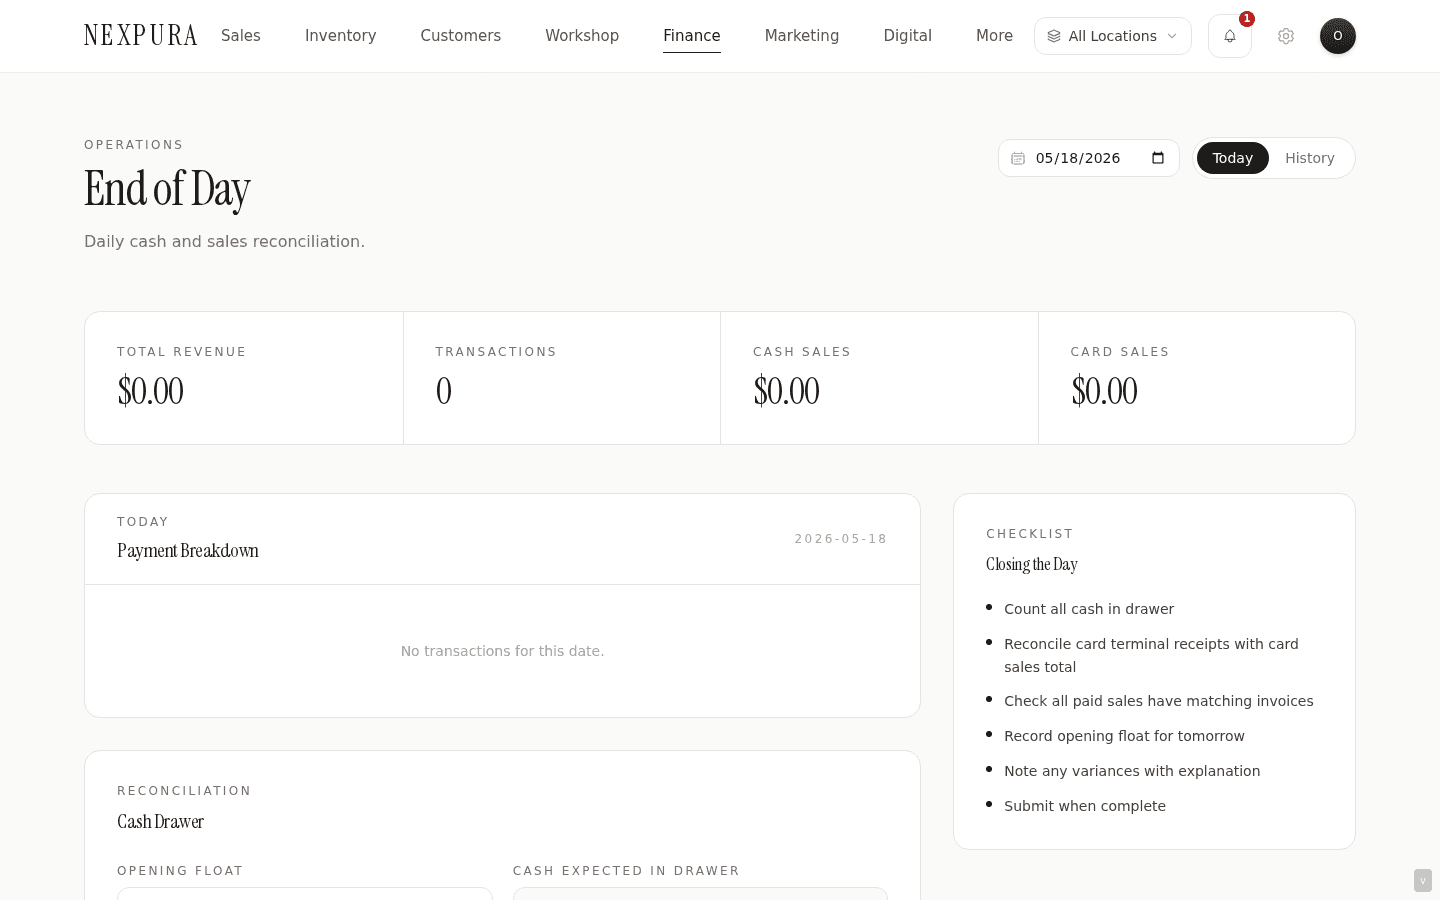Open the notifications bell
This screenshot has width=1440, height=900.
tap(1230, 36)
